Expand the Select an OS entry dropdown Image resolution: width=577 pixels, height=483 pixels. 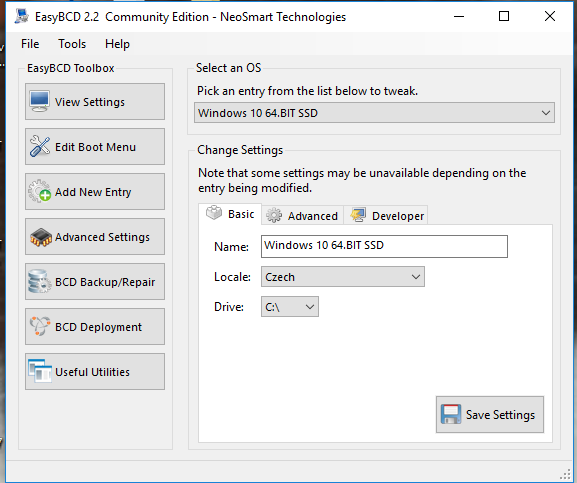[x=374, y=113]
